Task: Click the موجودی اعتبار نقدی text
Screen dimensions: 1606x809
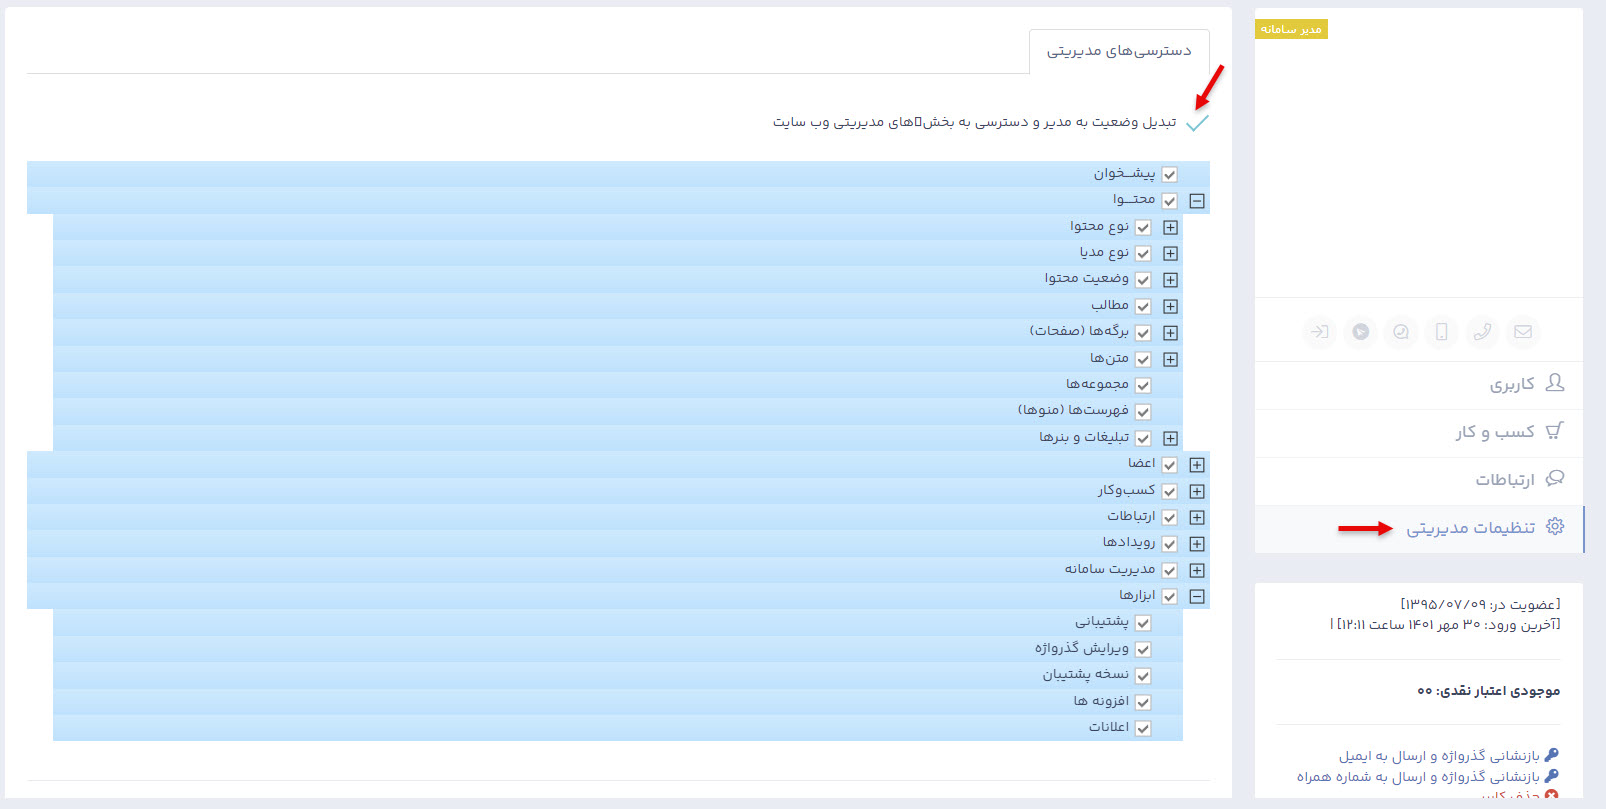Action: 1488,691
